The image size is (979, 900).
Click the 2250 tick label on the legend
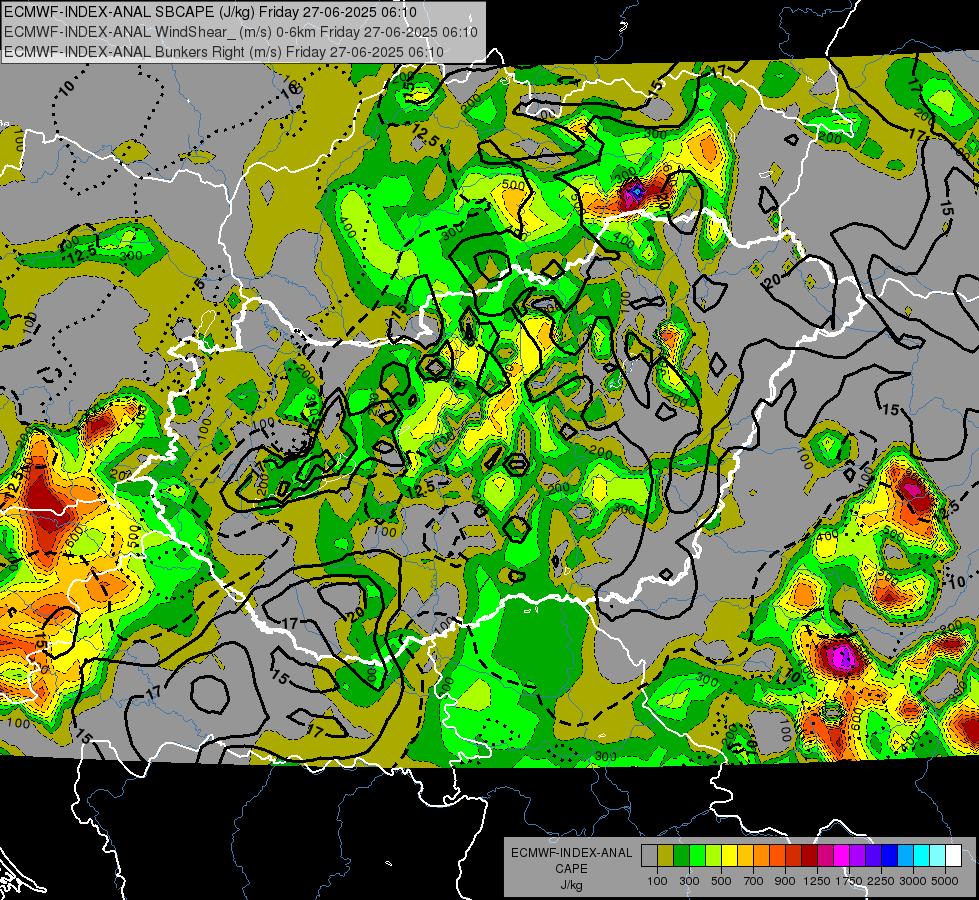click(x=881, y=881)
